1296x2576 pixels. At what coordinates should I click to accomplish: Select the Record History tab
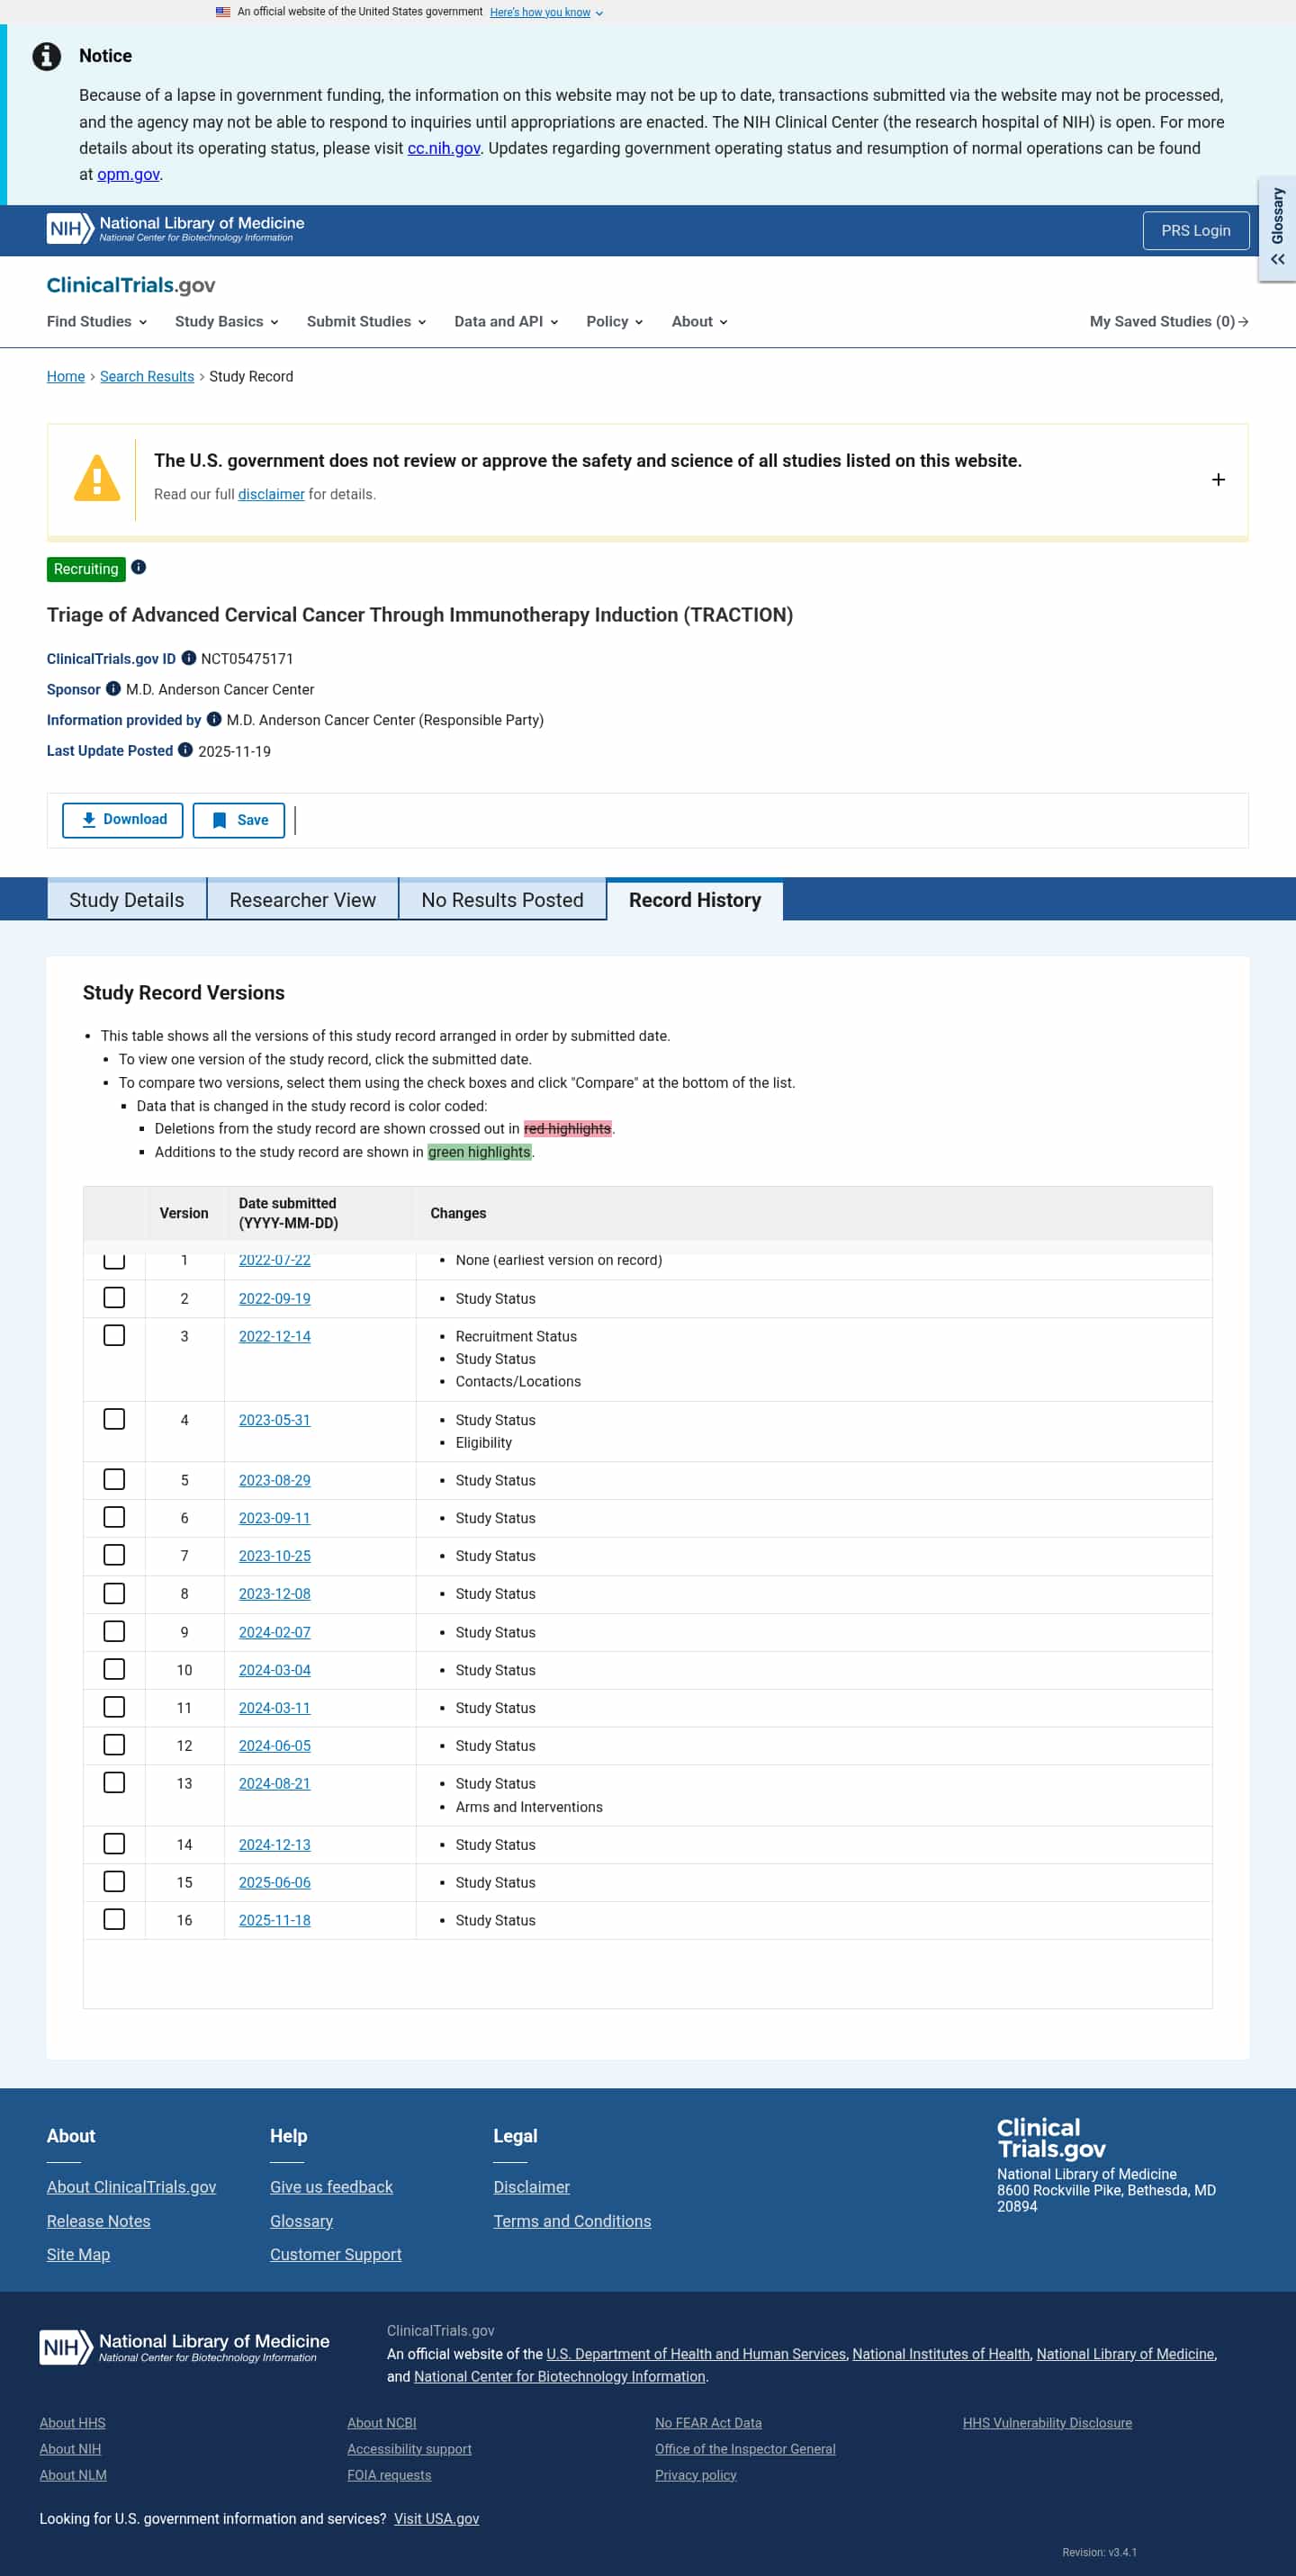(695, 899)
